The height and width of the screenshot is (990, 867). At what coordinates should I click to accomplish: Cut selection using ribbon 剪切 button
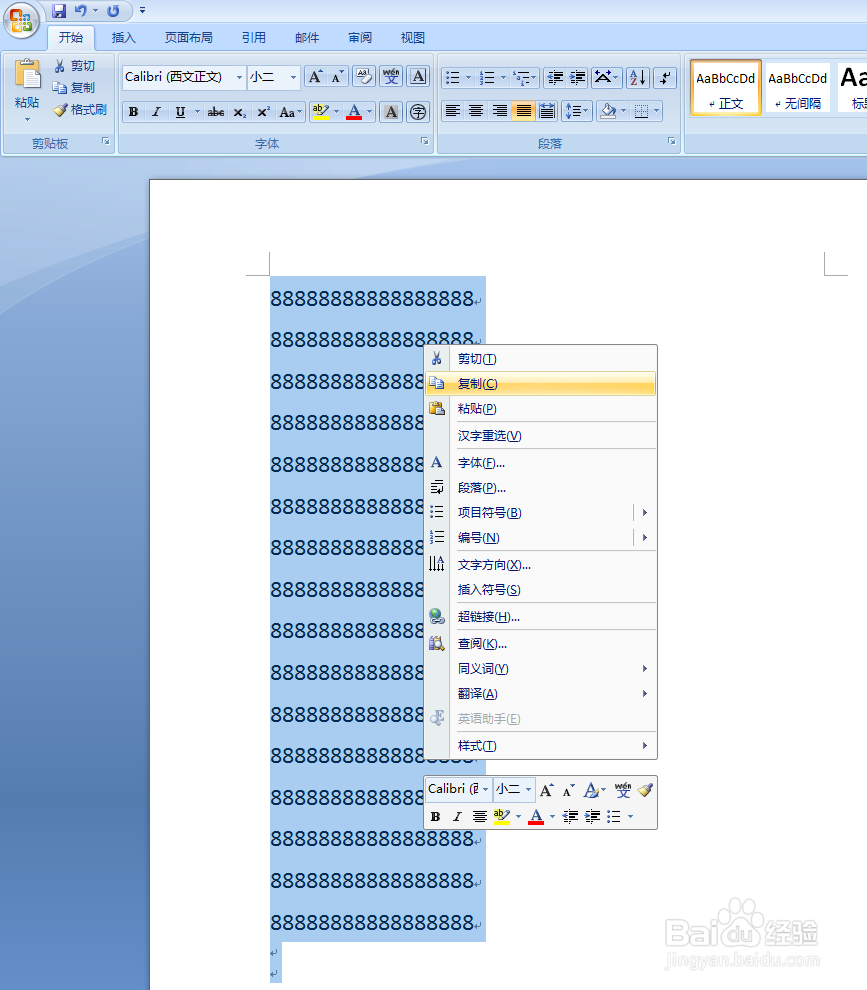coord(75,66)
